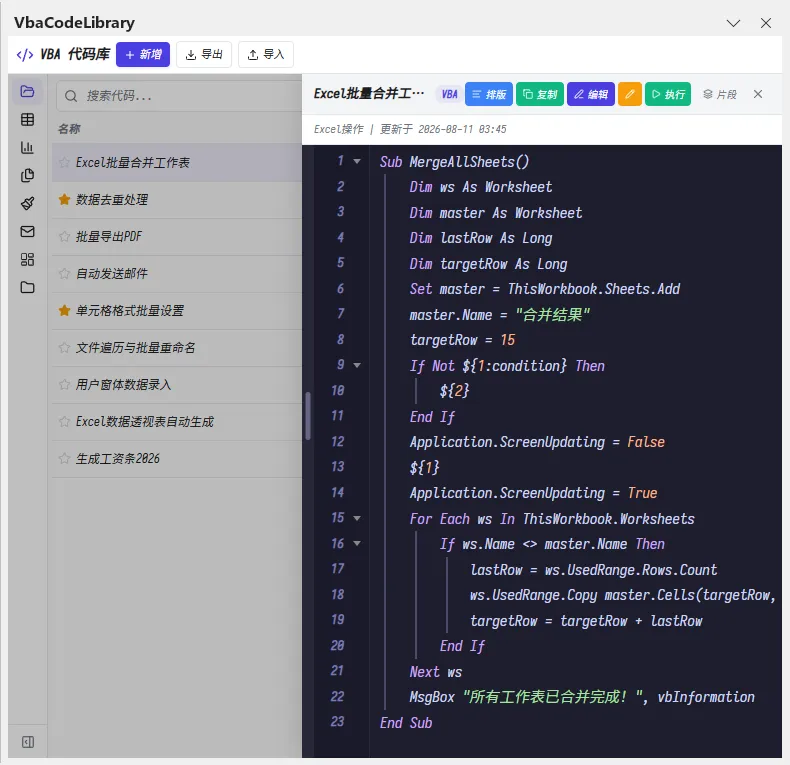Click the 编辑 edit button
The height and width of the screenshot is (765, 790).
tap(590, 94)
